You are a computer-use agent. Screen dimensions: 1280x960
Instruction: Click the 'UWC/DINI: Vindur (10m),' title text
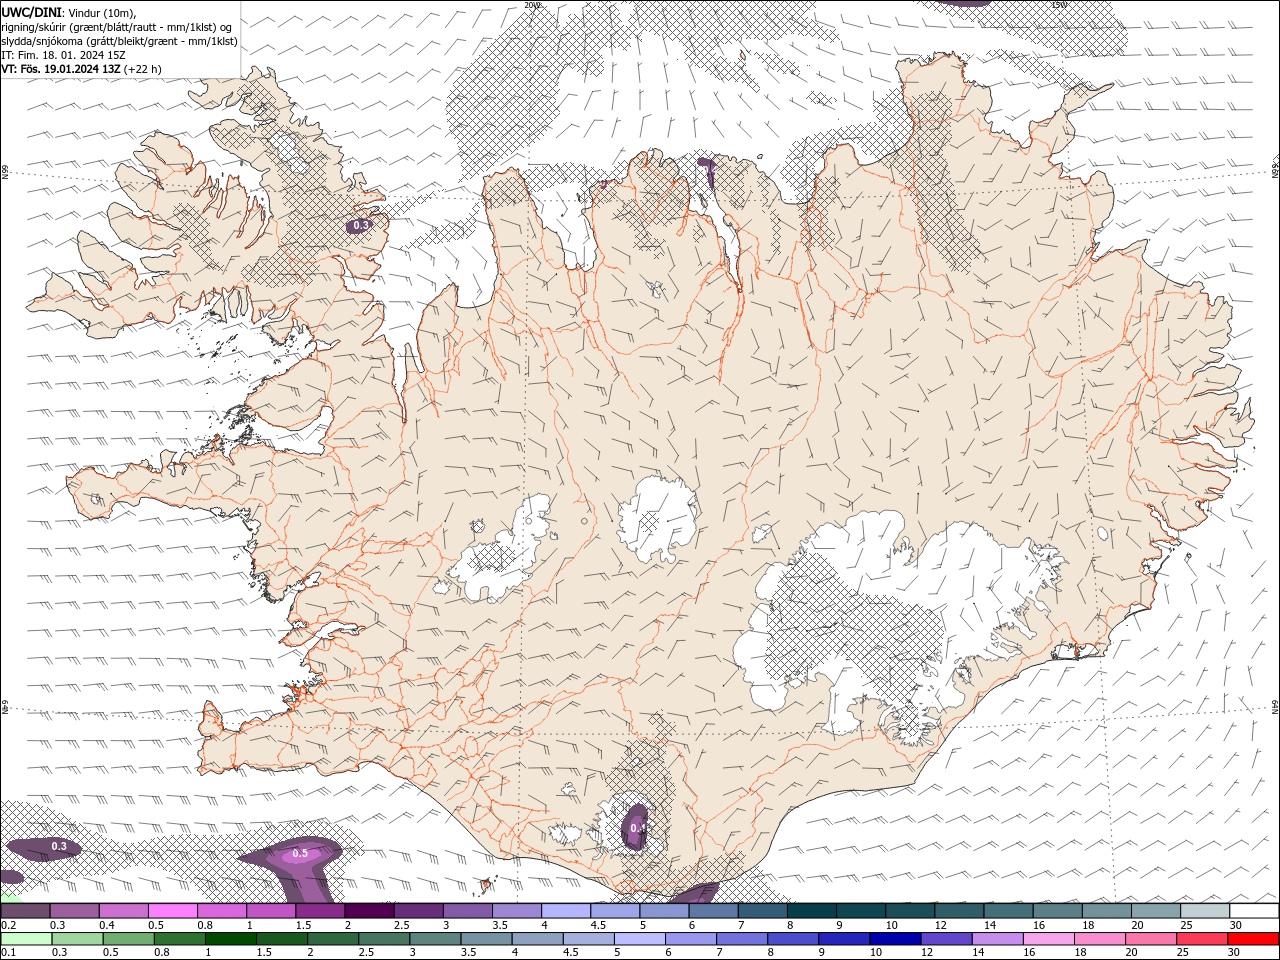click(x=69, y=12)
